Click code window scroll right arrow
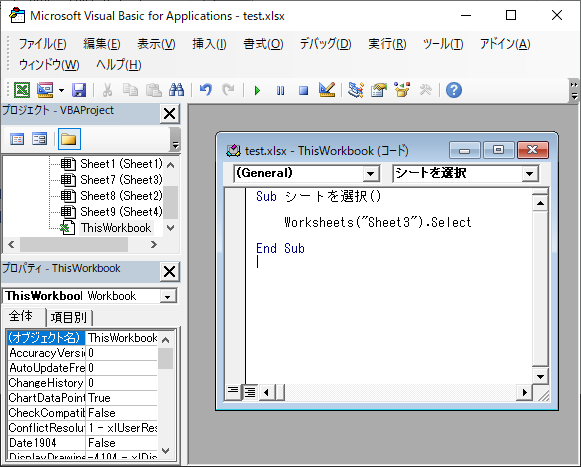This screenshot has height=467, width=581. [x=524, y=392]
